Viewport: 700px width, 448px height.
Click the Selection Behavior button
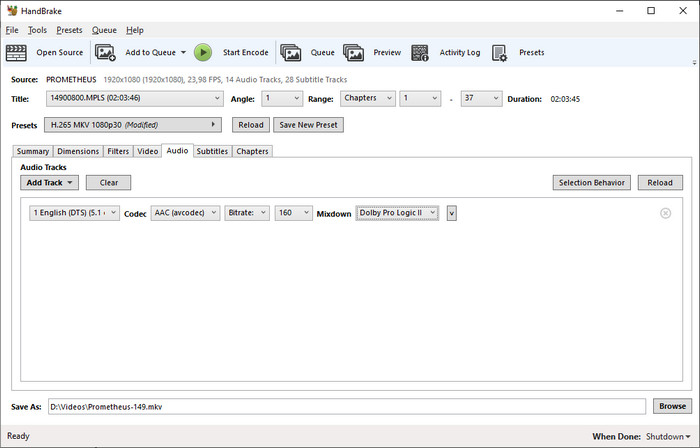coord(592,183)
